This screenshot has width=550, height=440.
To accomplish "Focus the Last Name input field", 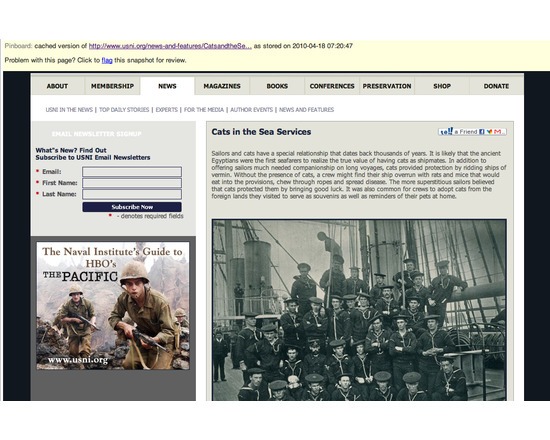I will pyautogui.click(x=132, y=194).
